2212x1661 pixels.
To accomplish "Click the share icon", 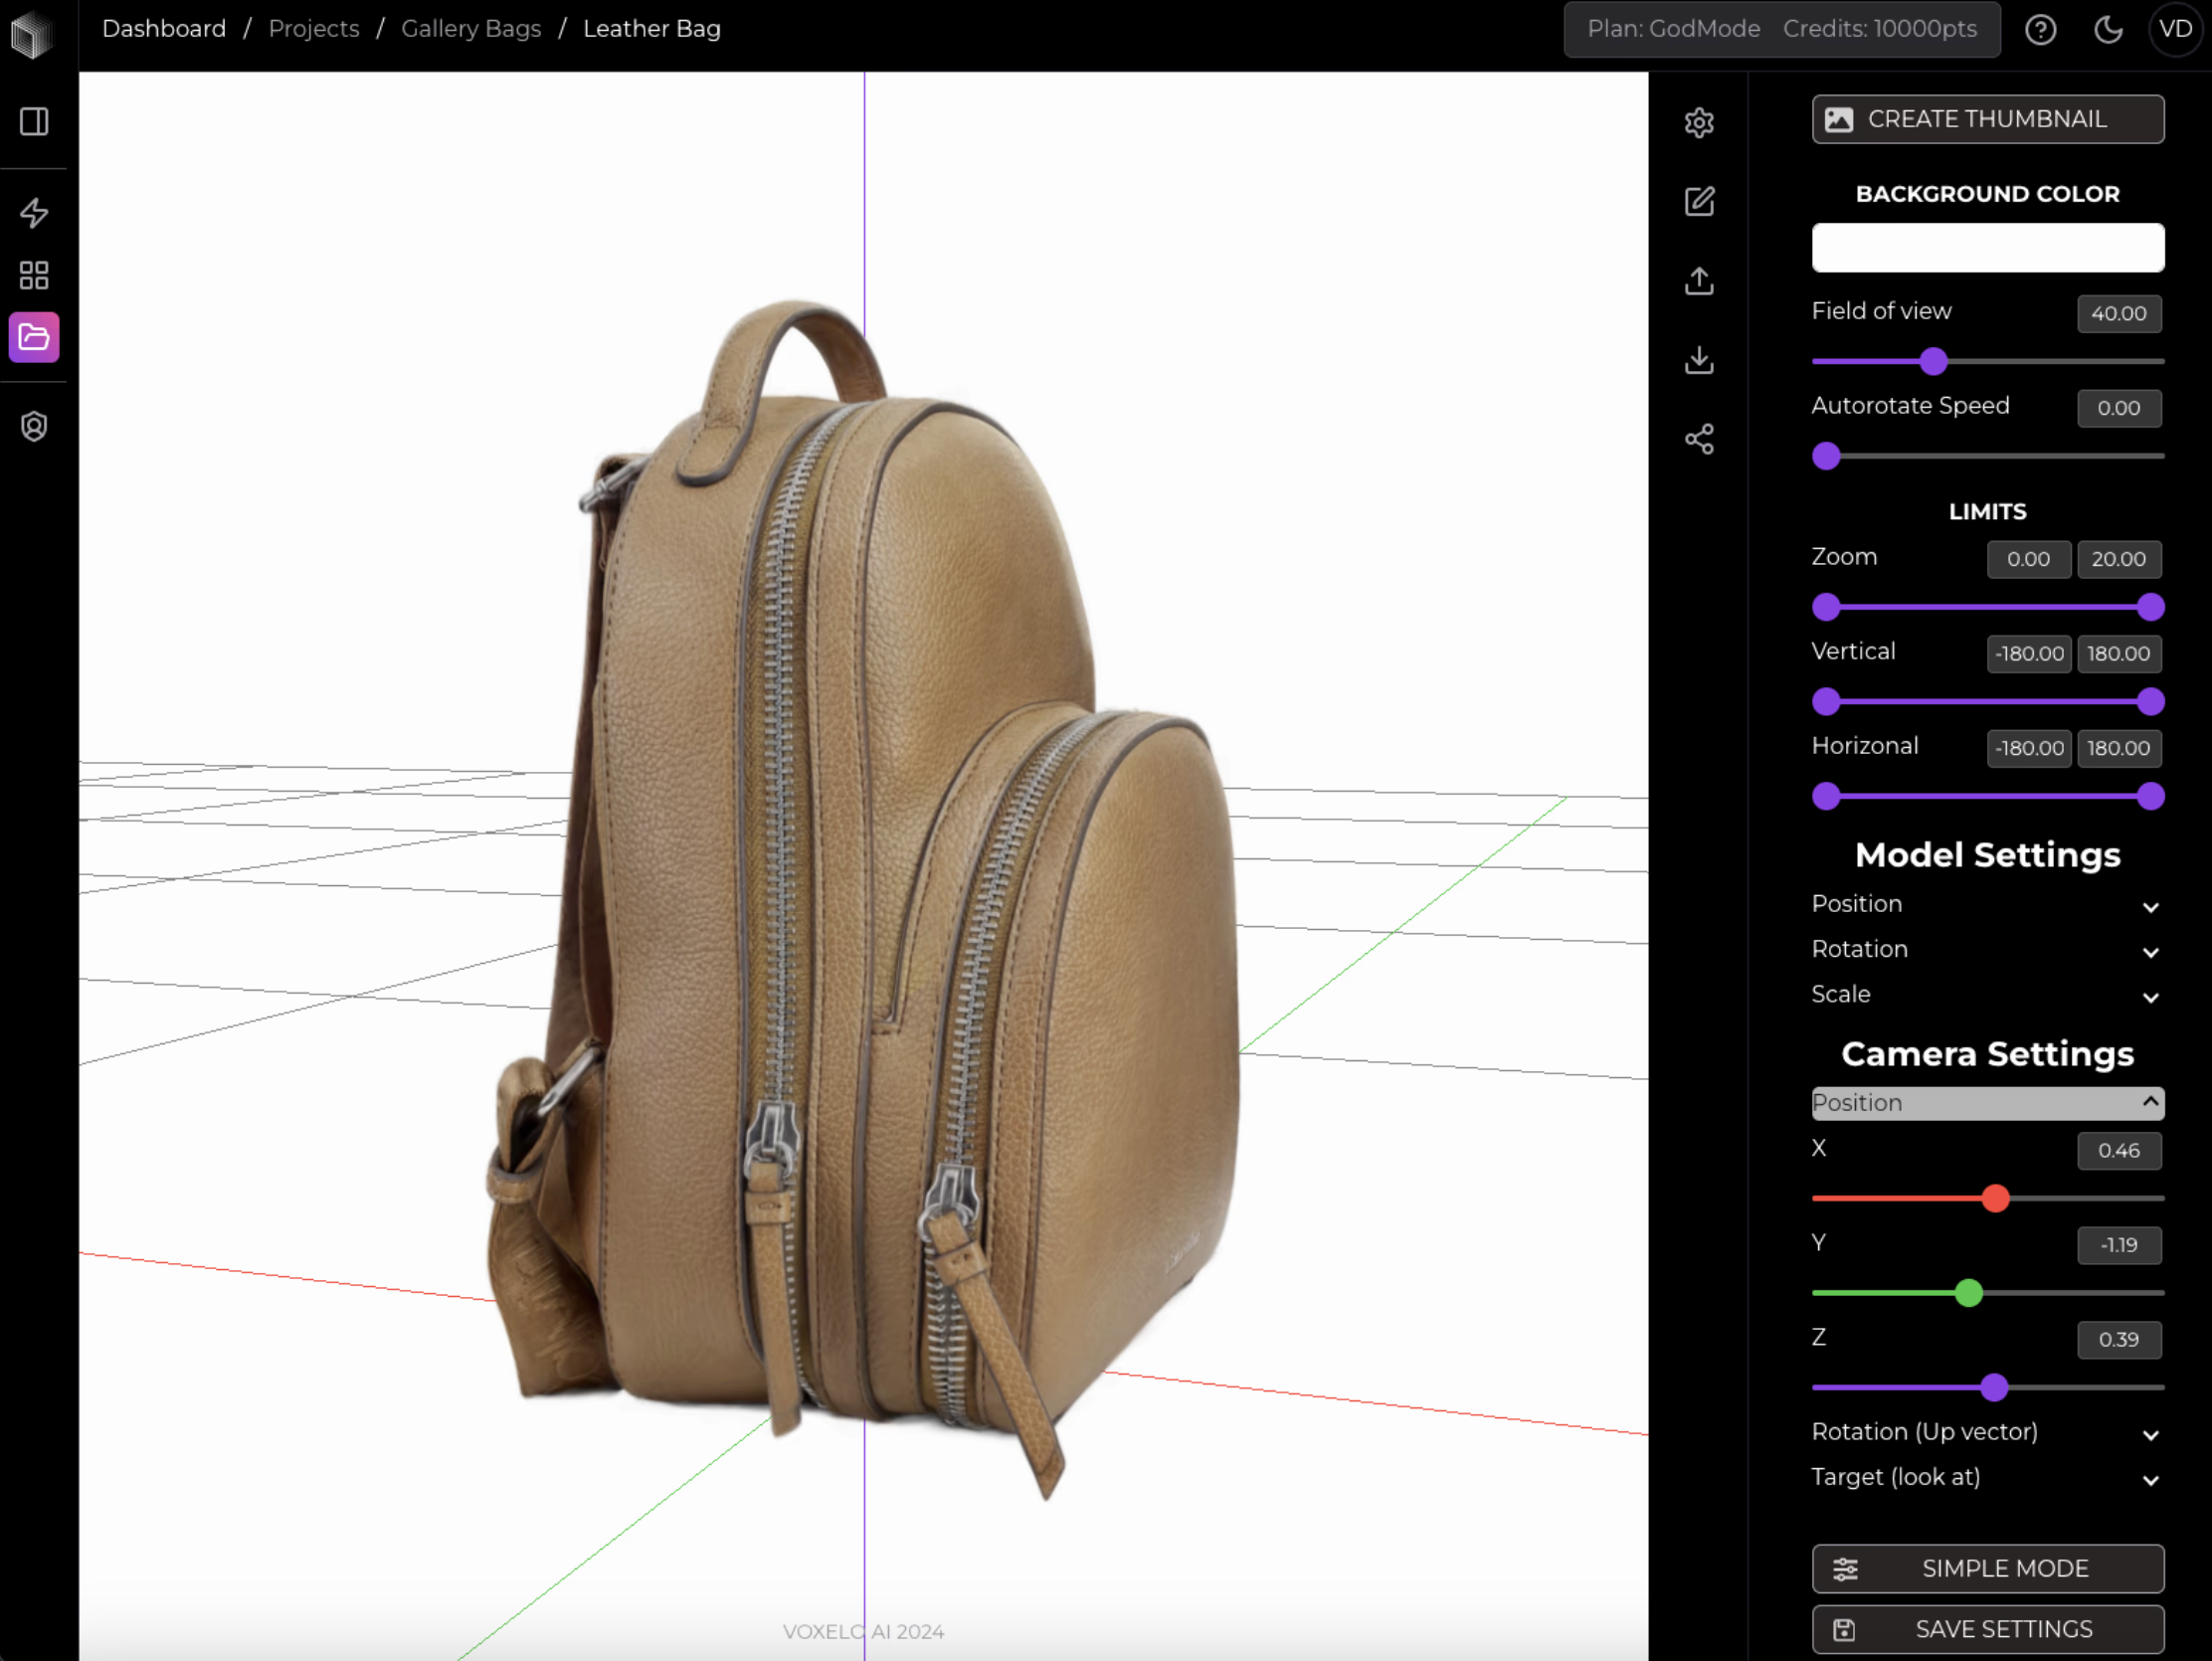I will click(1699, 439).
